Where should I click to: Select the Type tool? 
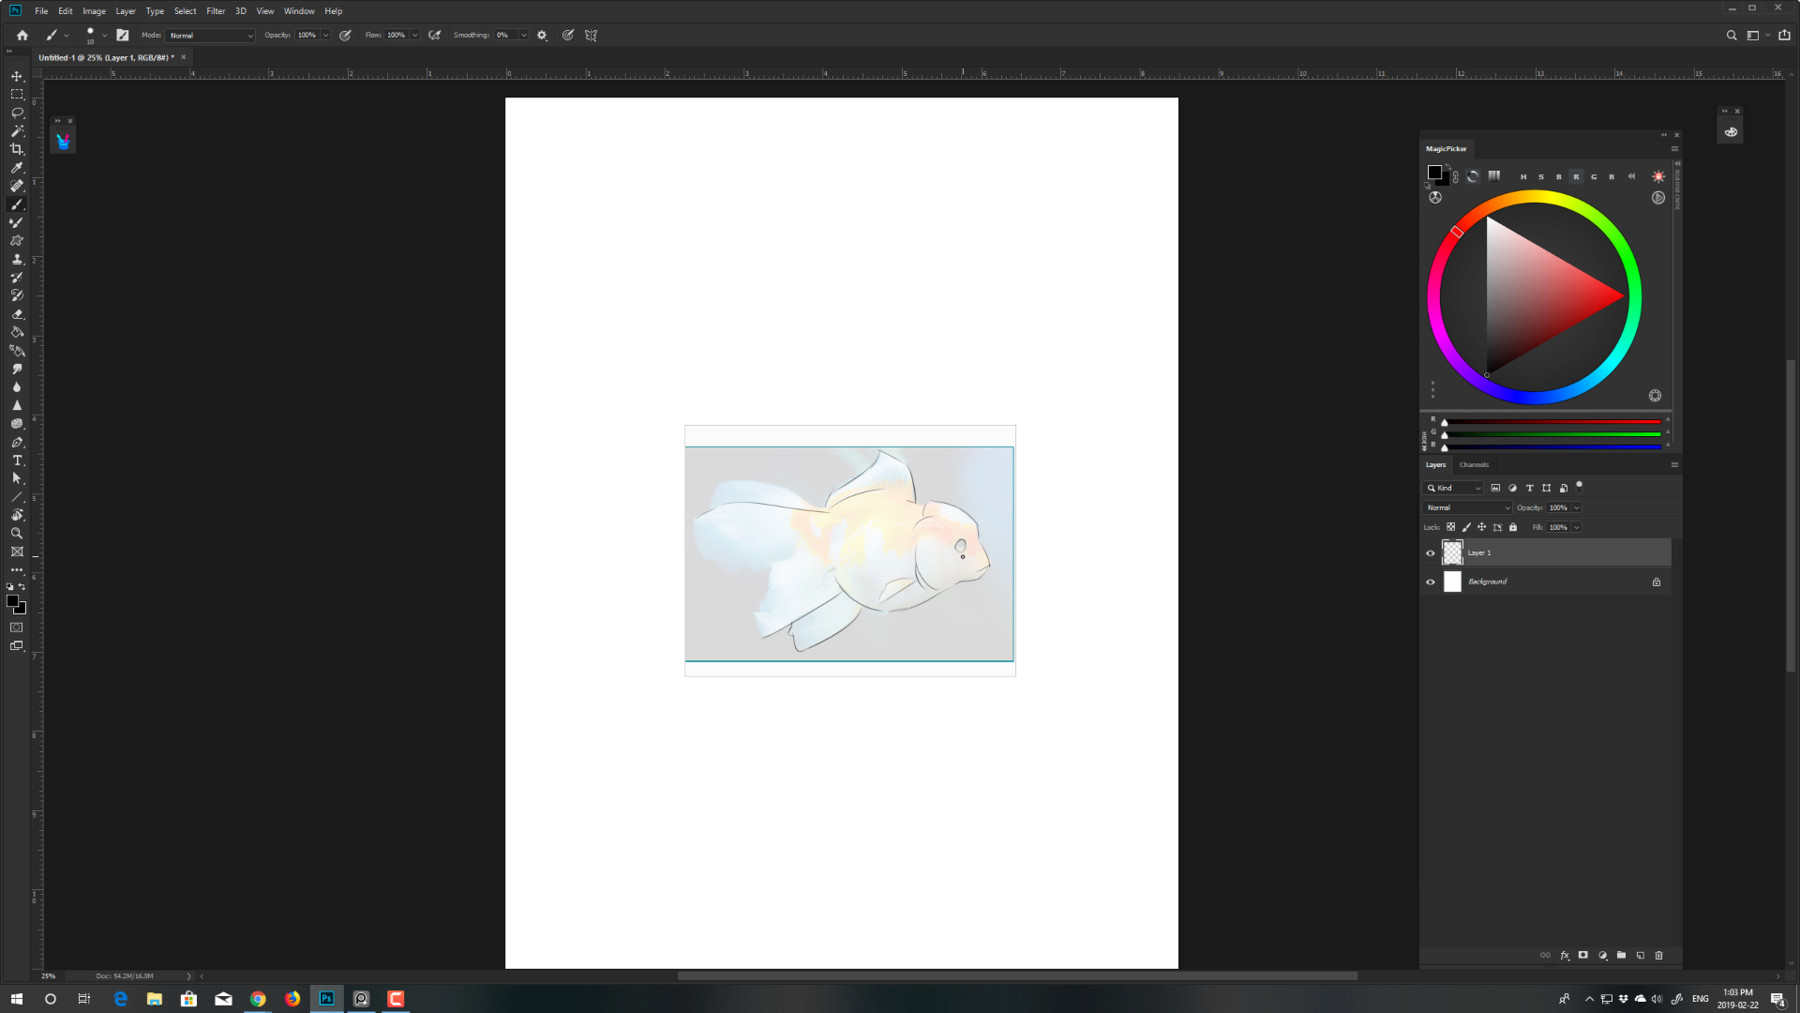17,461
